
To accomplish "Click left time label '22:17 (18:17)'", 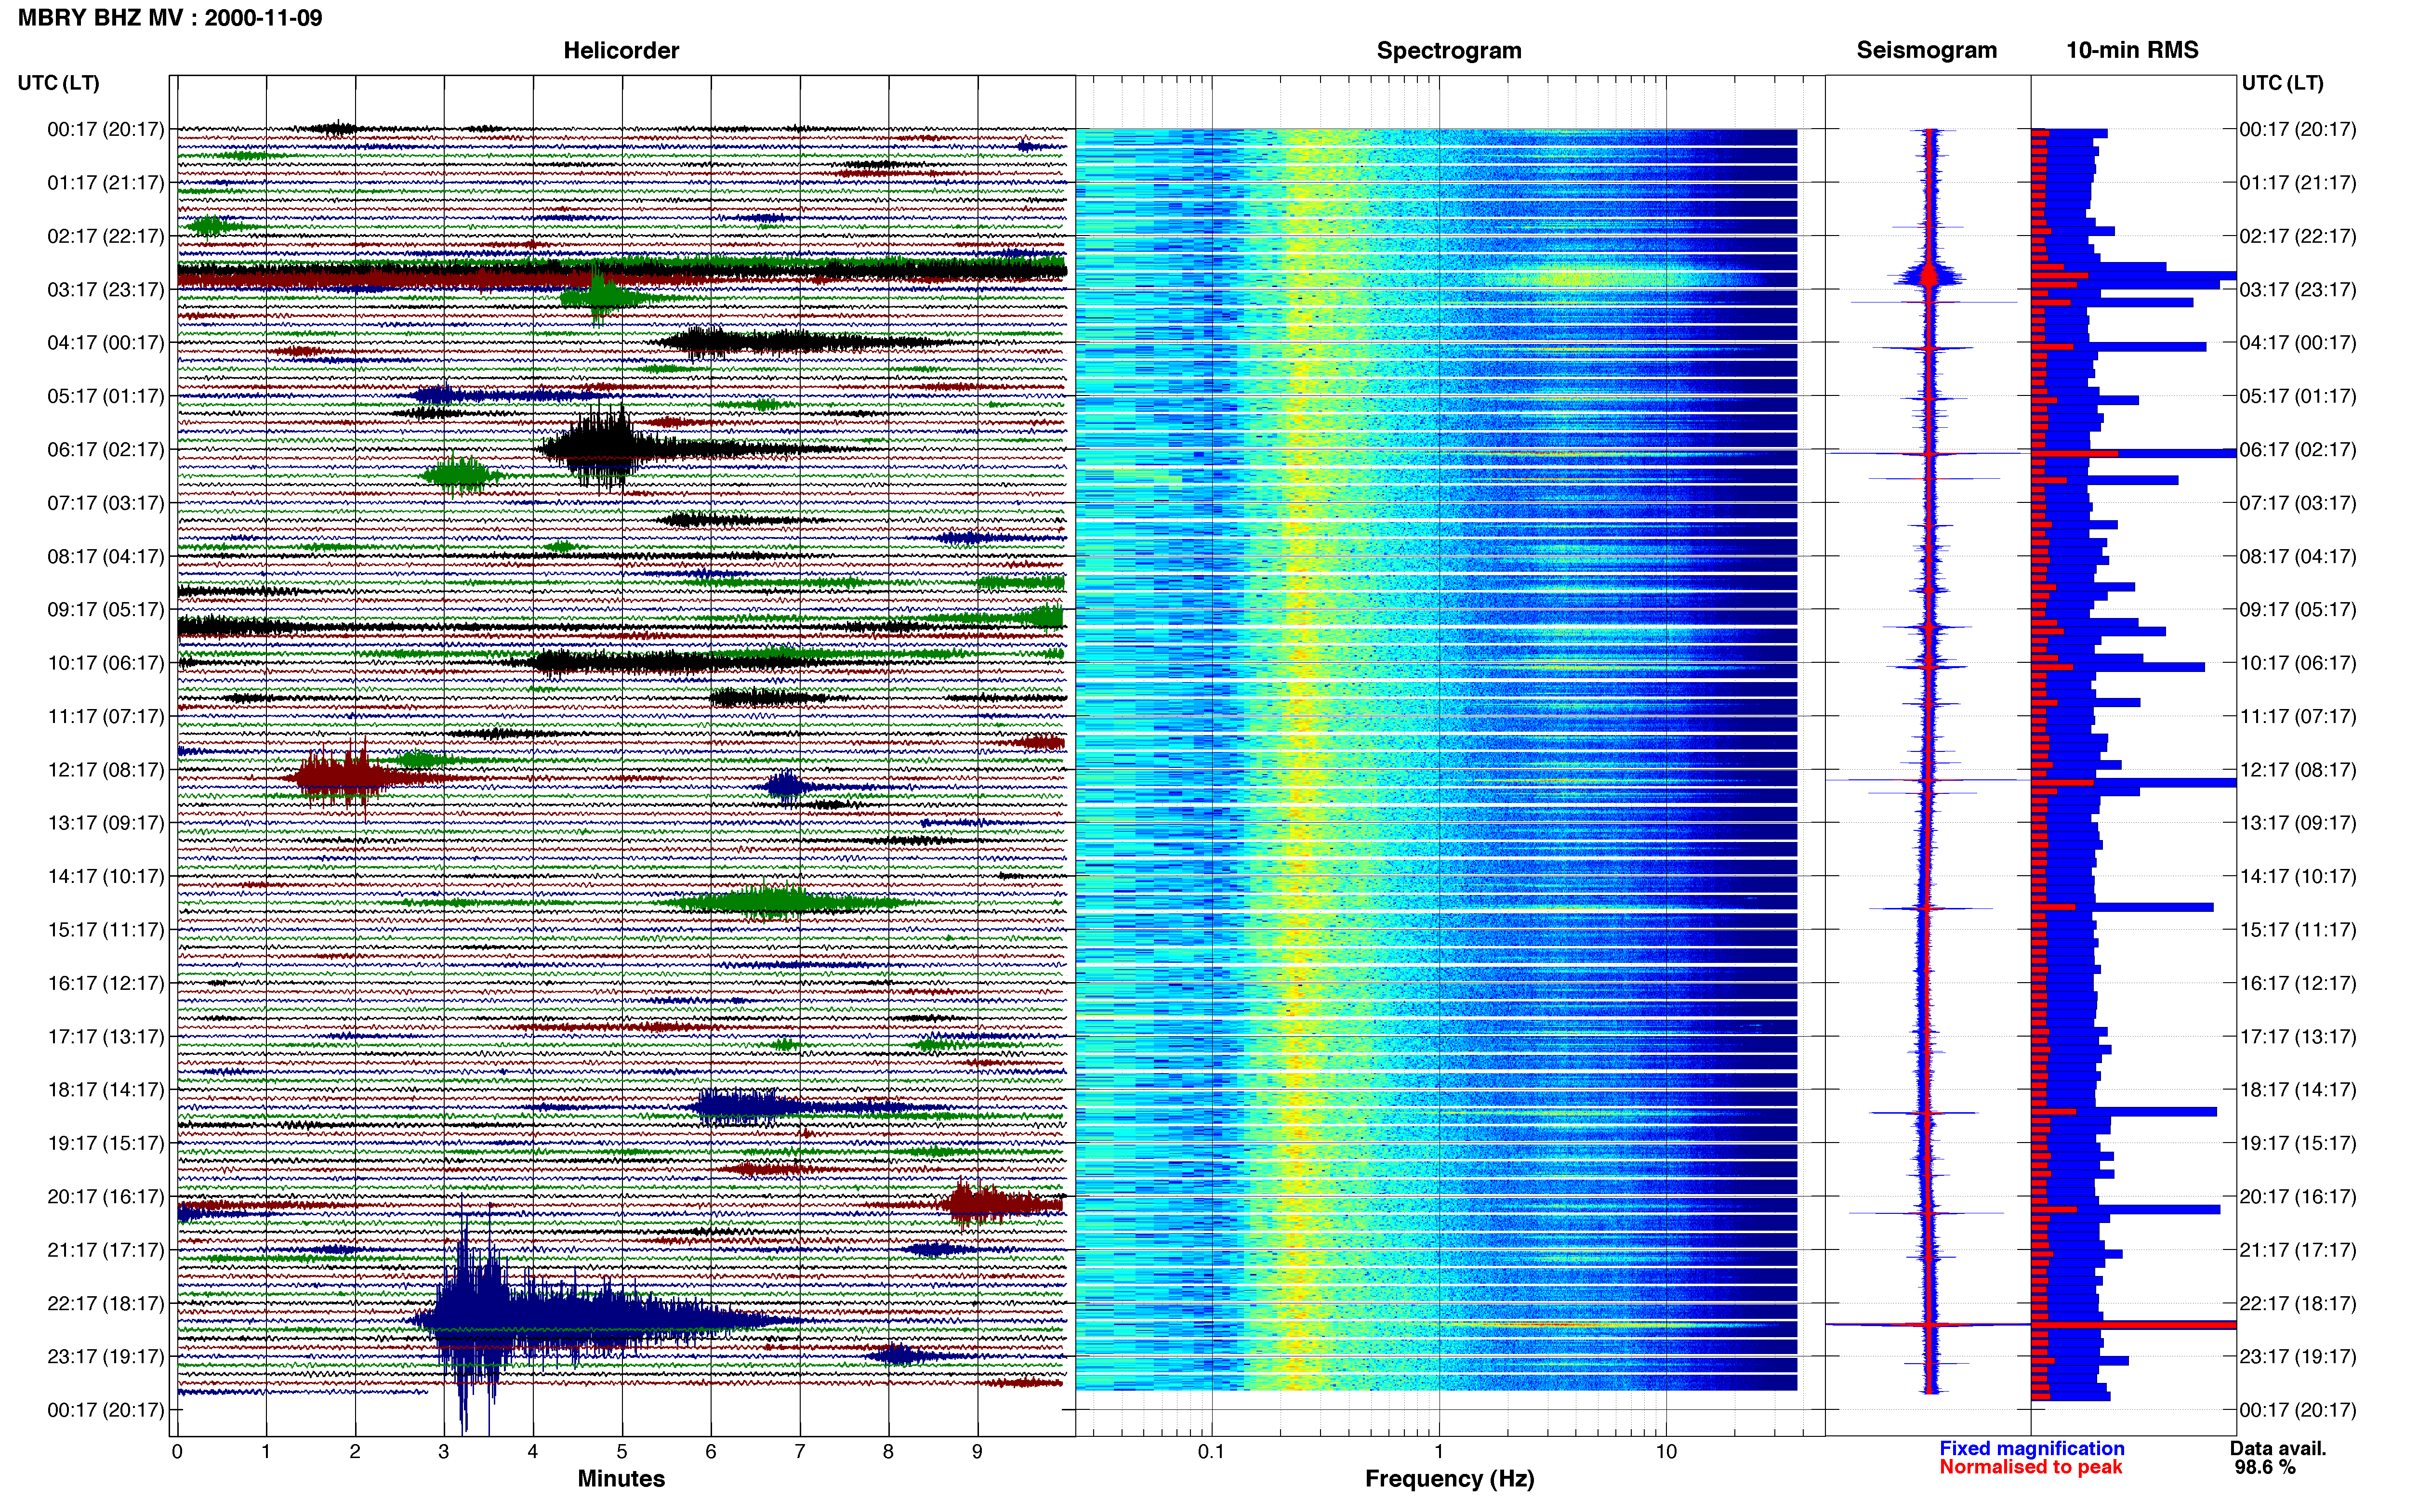I will coord(105,1303).
